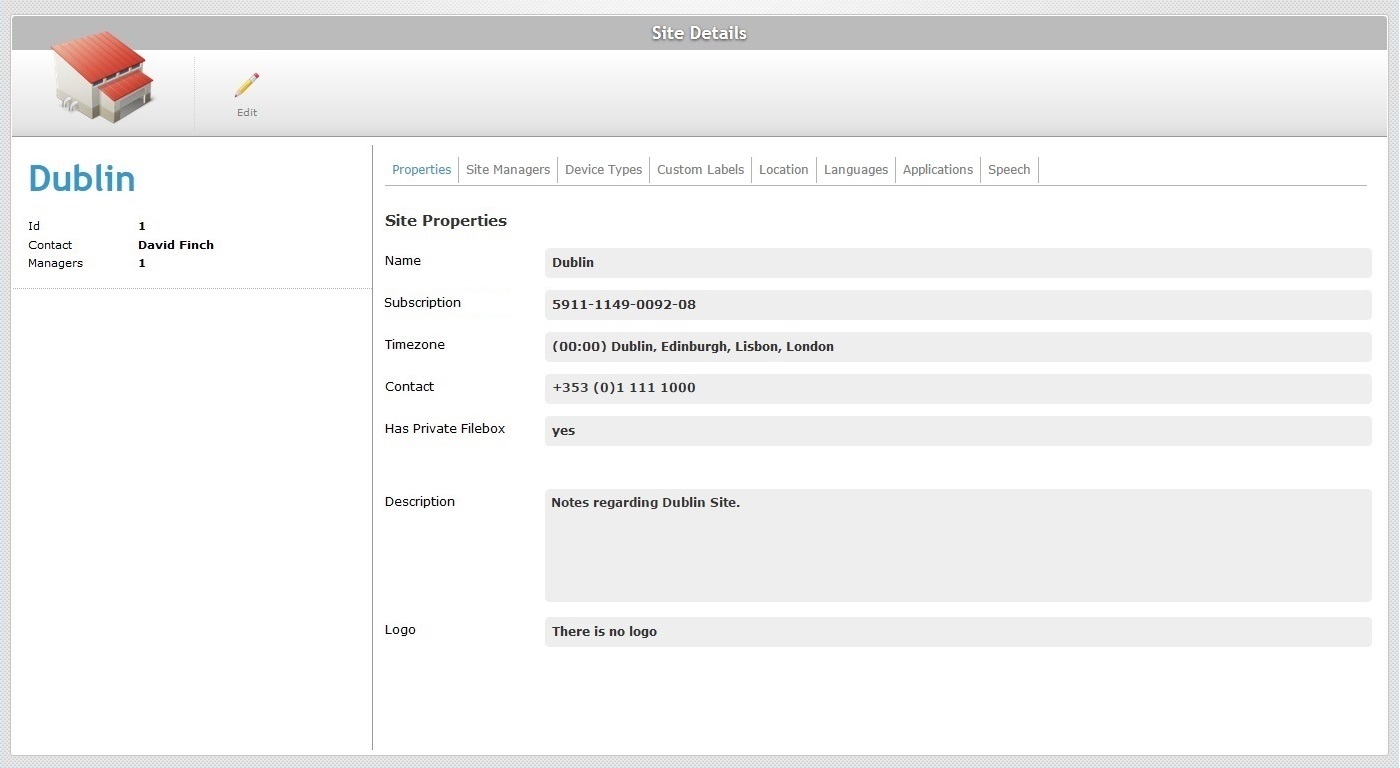The image size is (1400, 768).
Task: Click the red-roofed warehouse site icon
Action: click(x=103, y=78)
